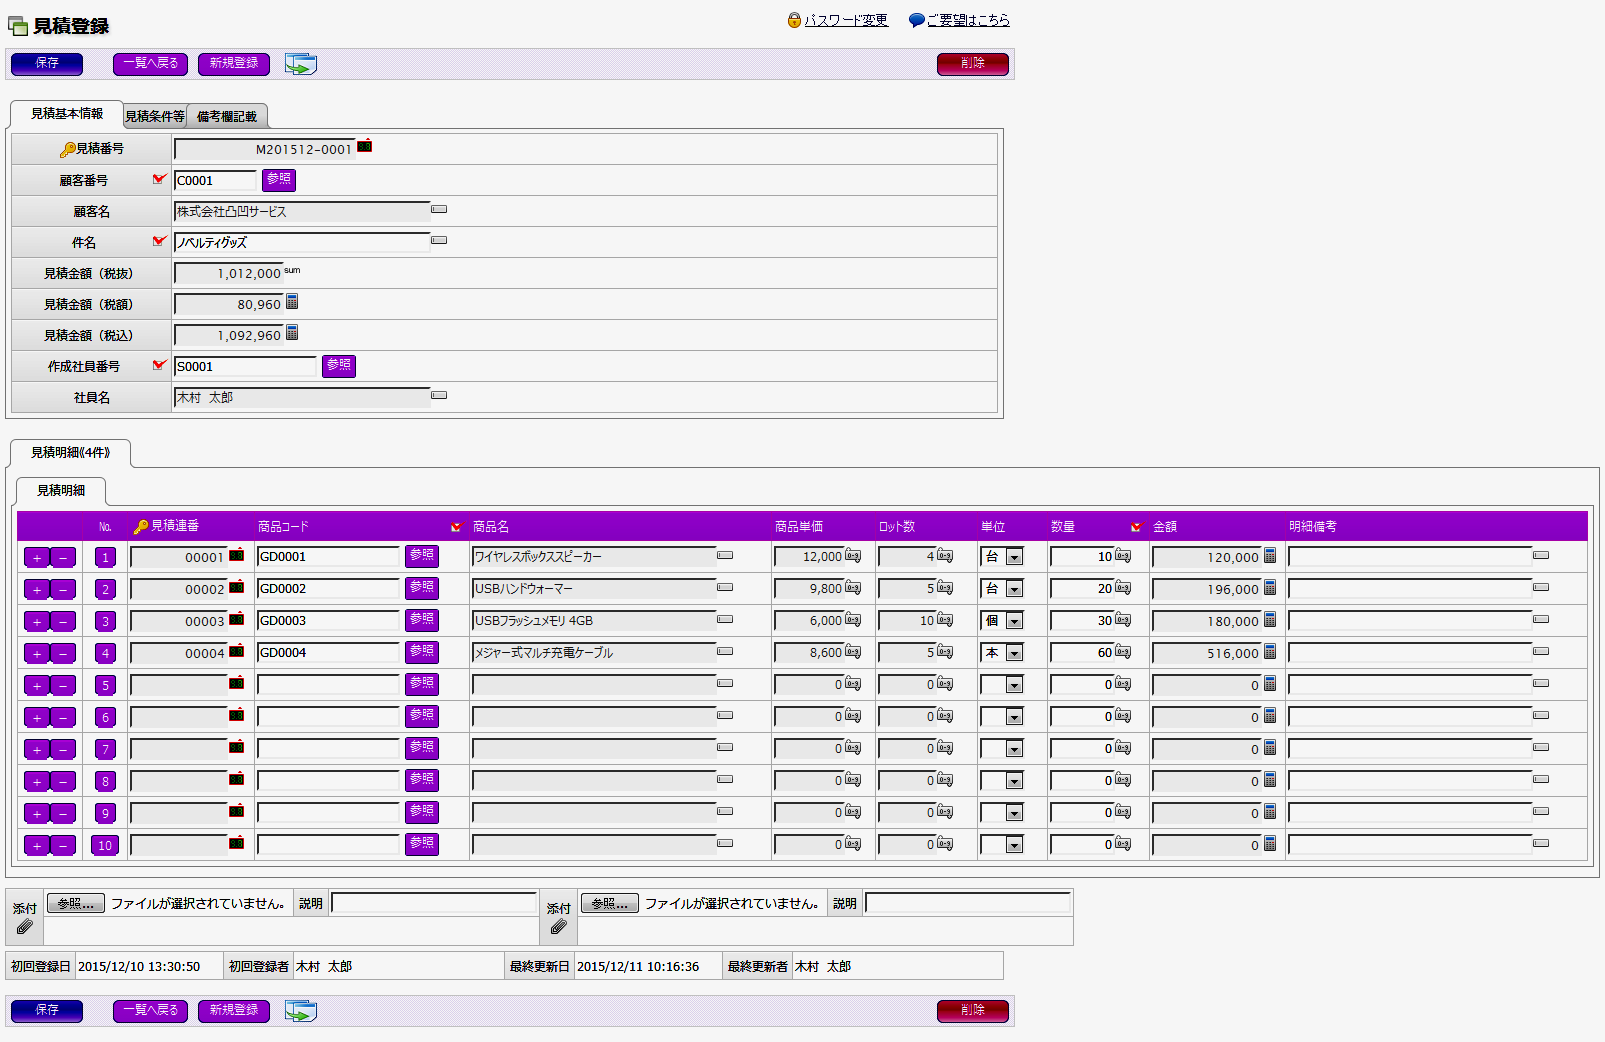Viewport: 1605px width, 1042px height.
Task: Open the パスワード変更 link
Action: tap(846, 20)
